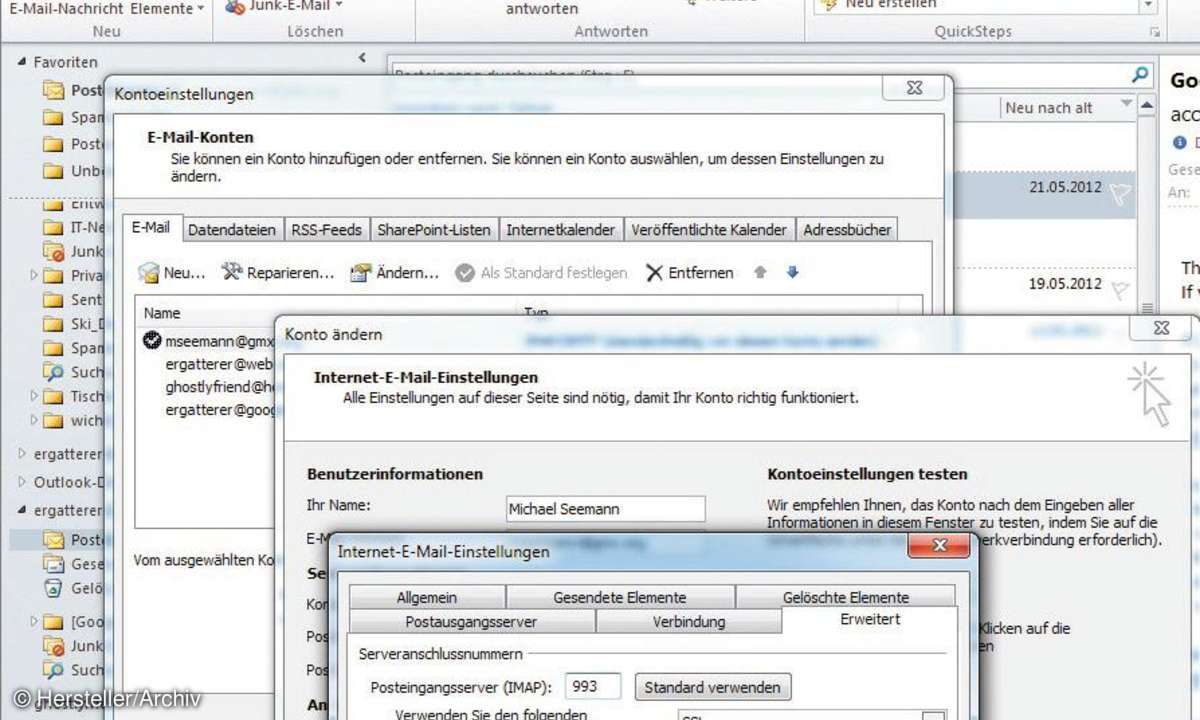Open the Gelö... deleted items folder
The height and width of the screenshot is (720, 1200).
[74, 588]
